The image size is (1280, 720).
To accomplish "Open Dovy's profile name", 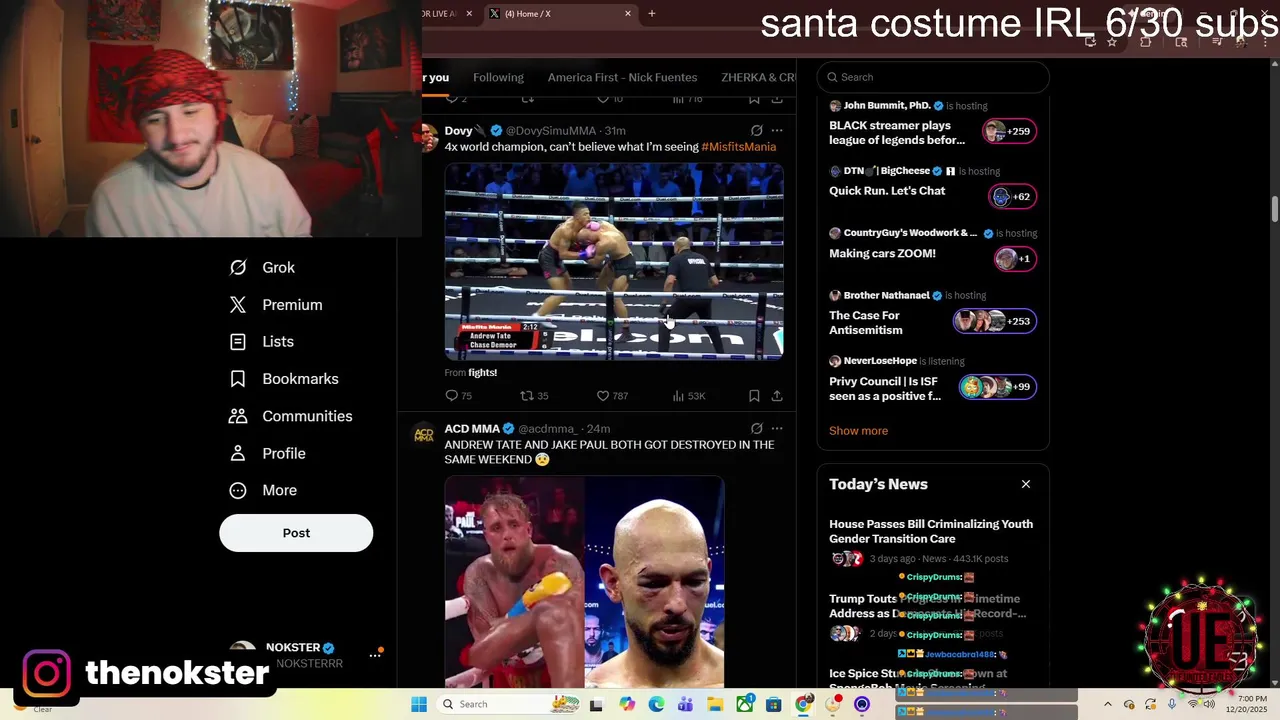I will click(465, 131).
